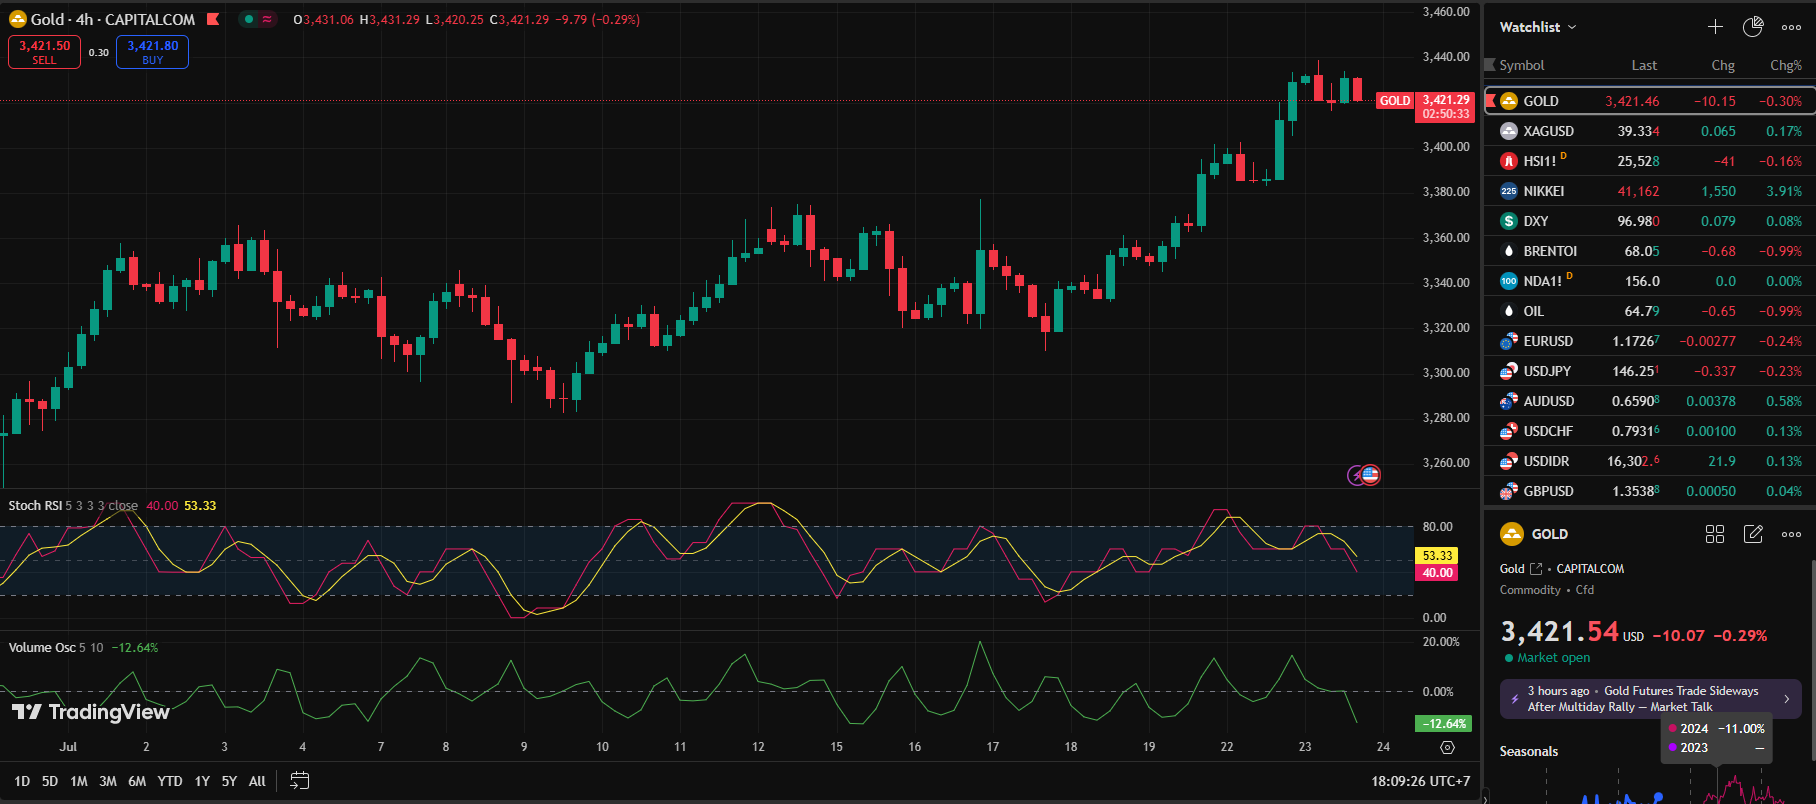The image size is (1816, 804).
Task: Select the 1M date range tab
Action: click(x=79, y=781)
